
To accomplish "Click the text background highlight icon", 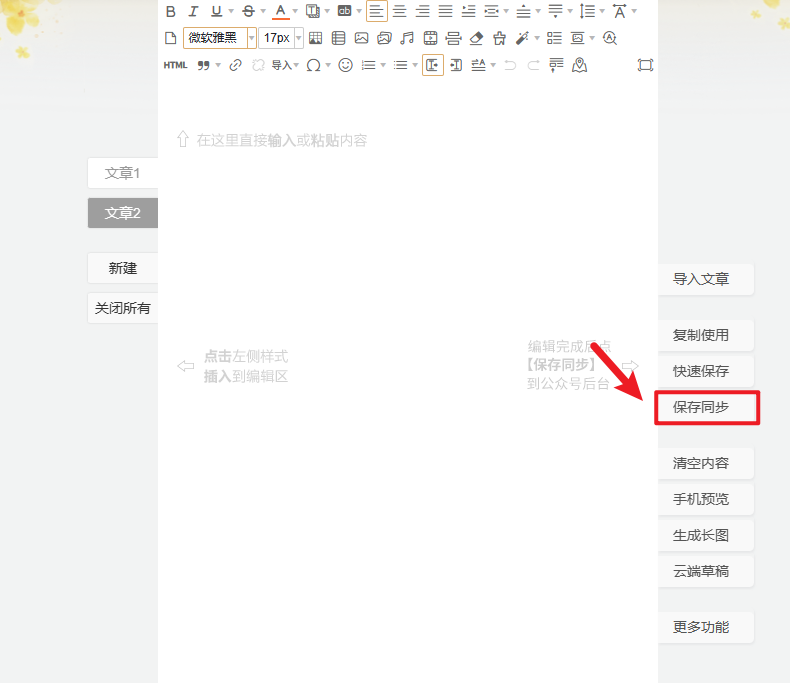I will pyautogui.click(x=345, y=11).
